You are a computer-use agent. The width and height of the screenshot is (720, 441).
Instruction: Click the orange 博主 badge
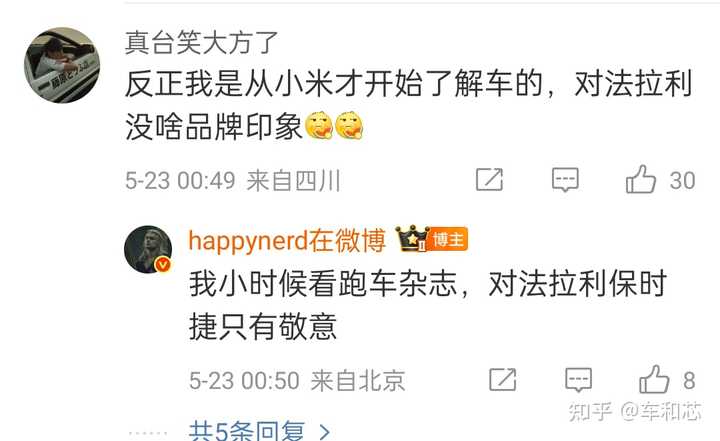click(448, 239)
